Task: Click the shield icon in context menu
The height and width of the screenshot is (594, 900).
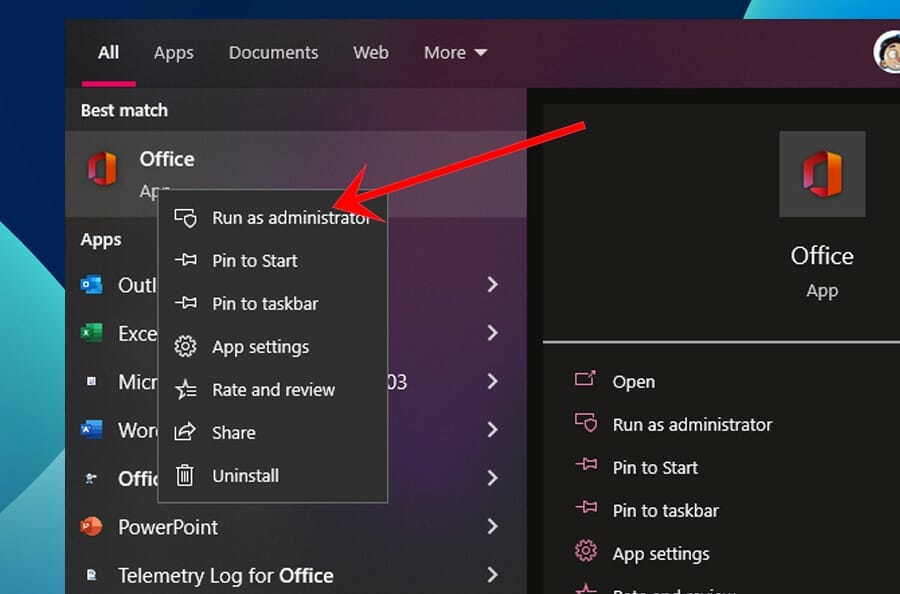Action: coord(185,218)
